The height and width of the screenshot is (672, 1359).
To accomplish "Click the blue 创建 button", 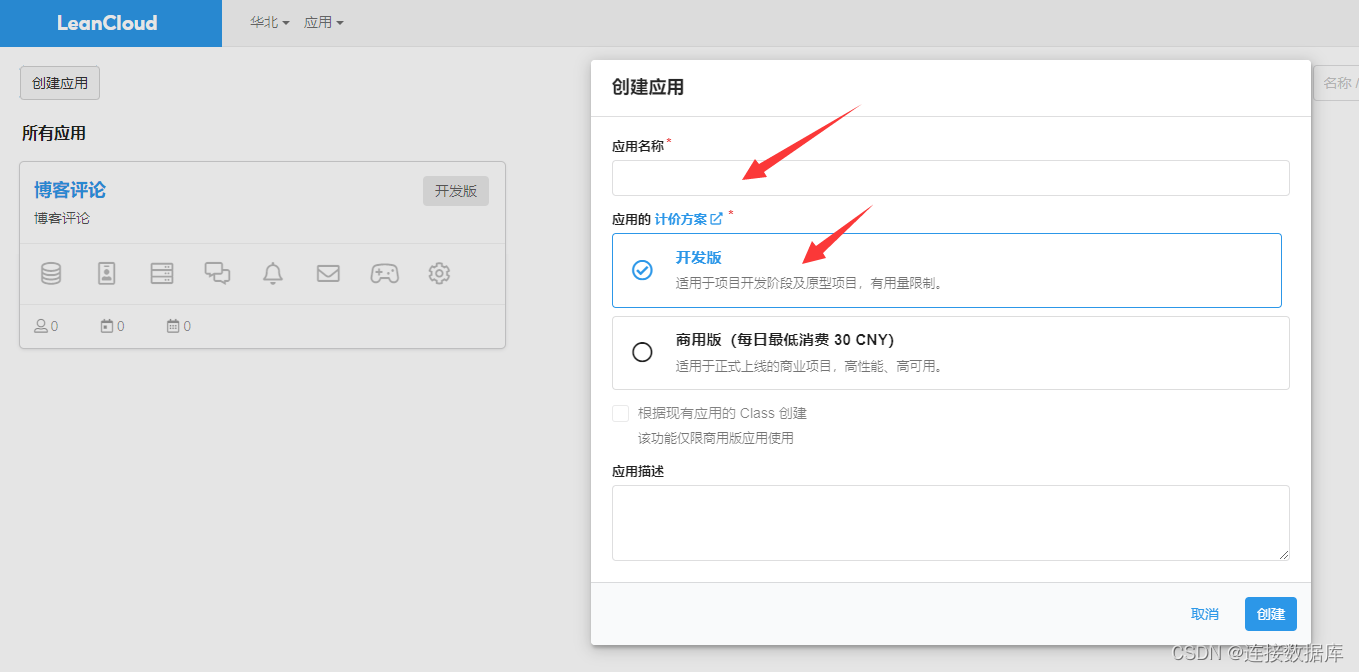I will [1271, 614].
